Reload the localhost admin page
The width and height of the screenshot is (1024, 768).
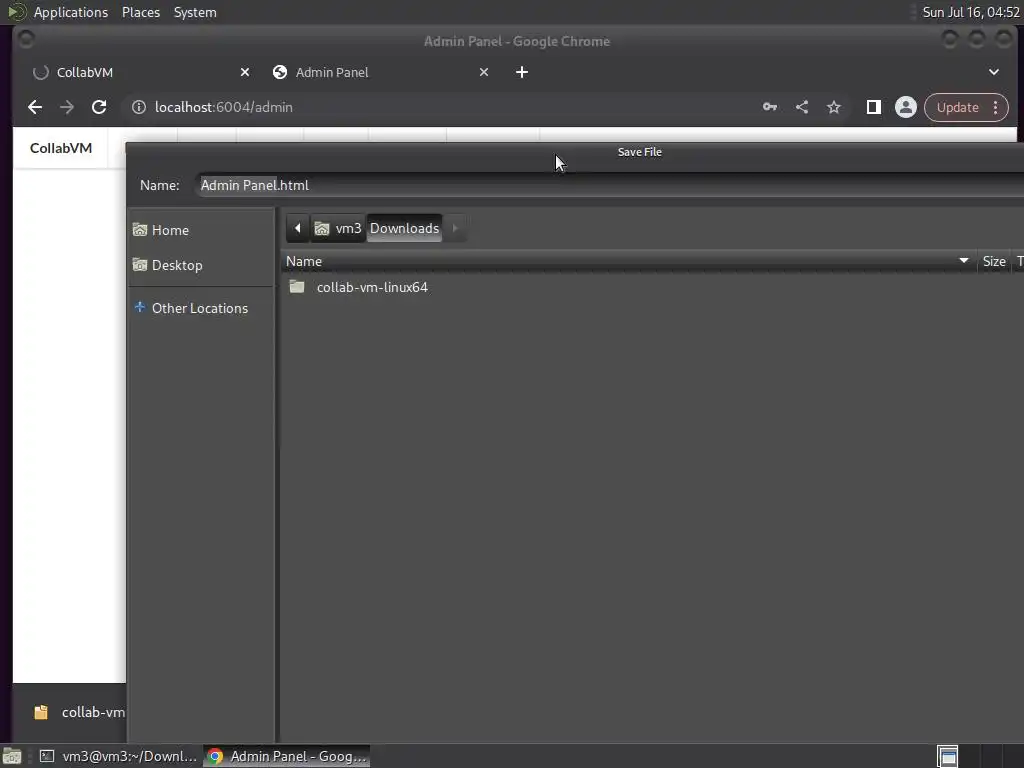coord(99,107)
